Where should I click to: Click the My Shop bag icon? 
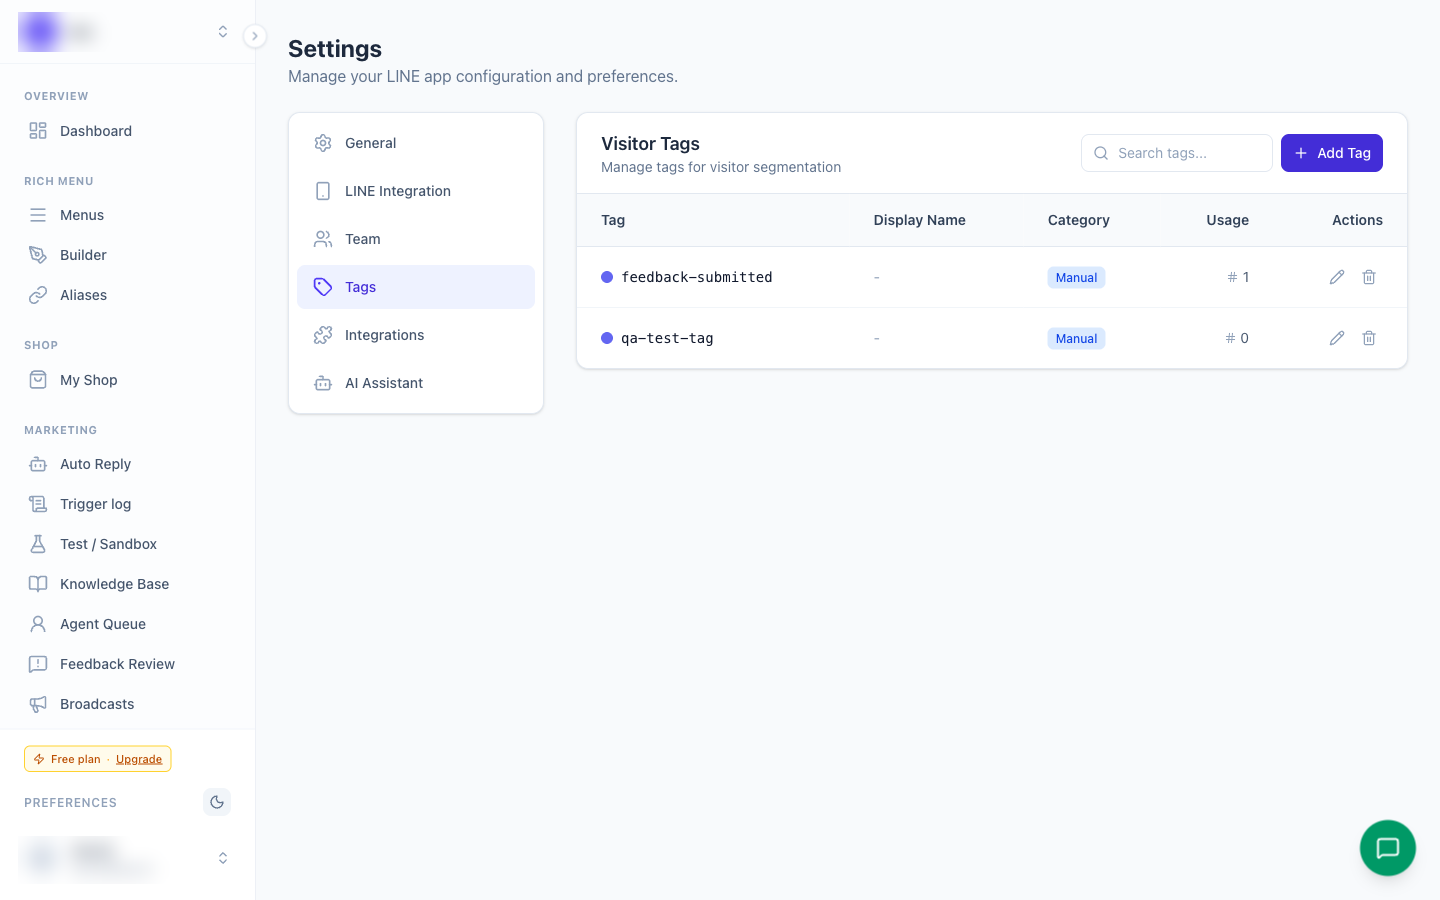[x=38, y=380]
